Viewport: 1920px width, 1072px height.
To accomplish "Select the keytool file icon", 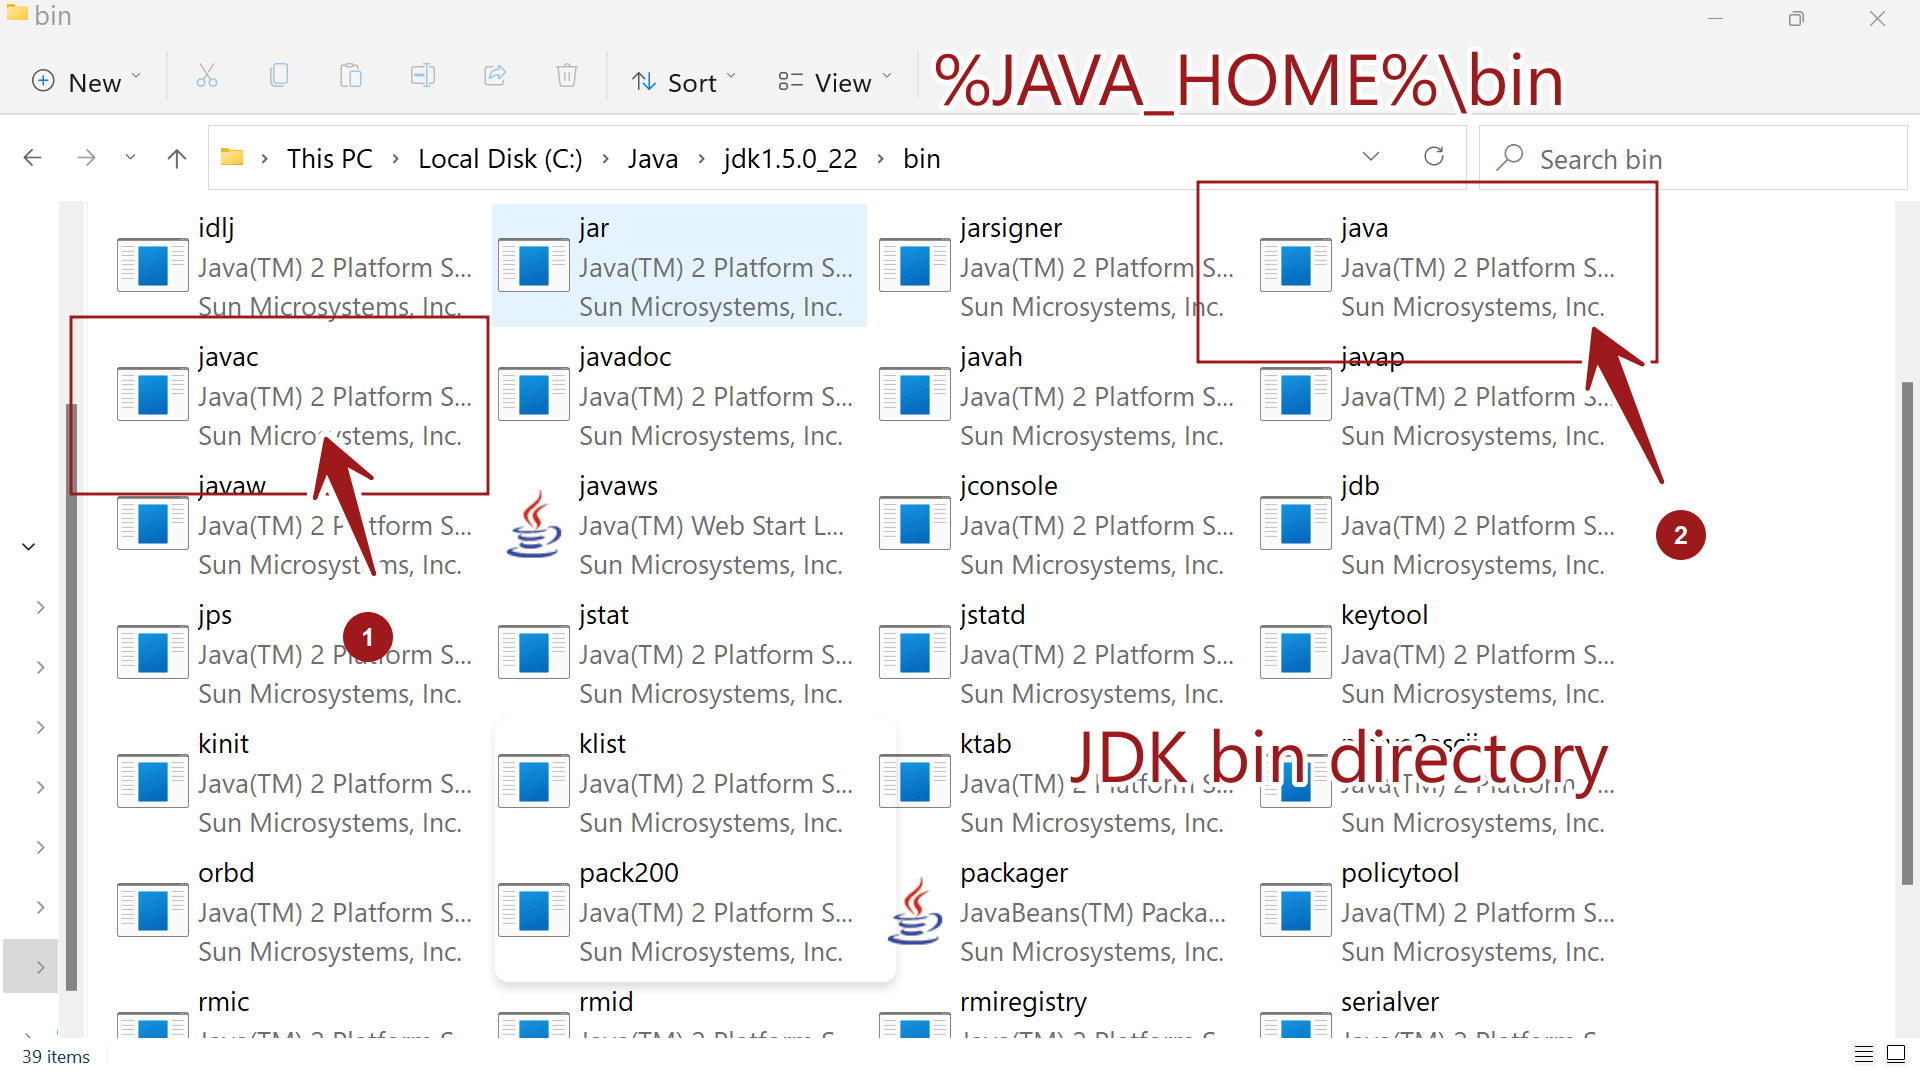I will pyautogui.click(x=1295, y=652).
